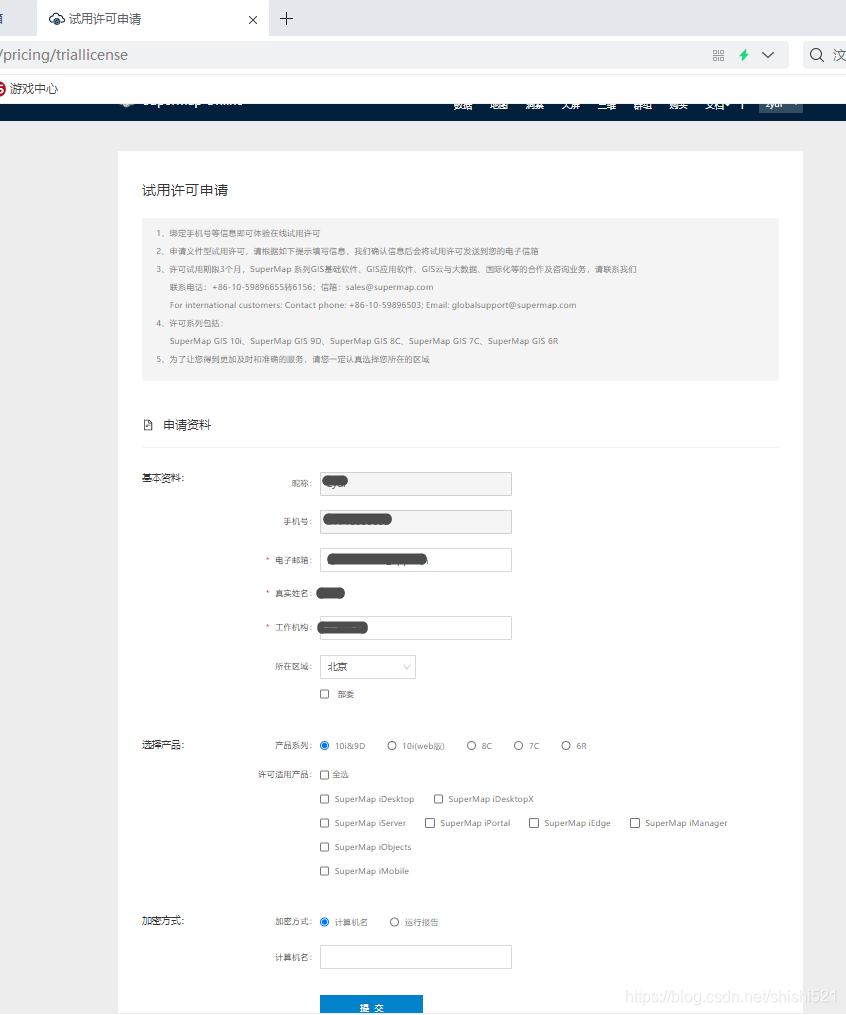
Task: Choose 运行报告 encryption method radio
Action: (x=395, y=922)
